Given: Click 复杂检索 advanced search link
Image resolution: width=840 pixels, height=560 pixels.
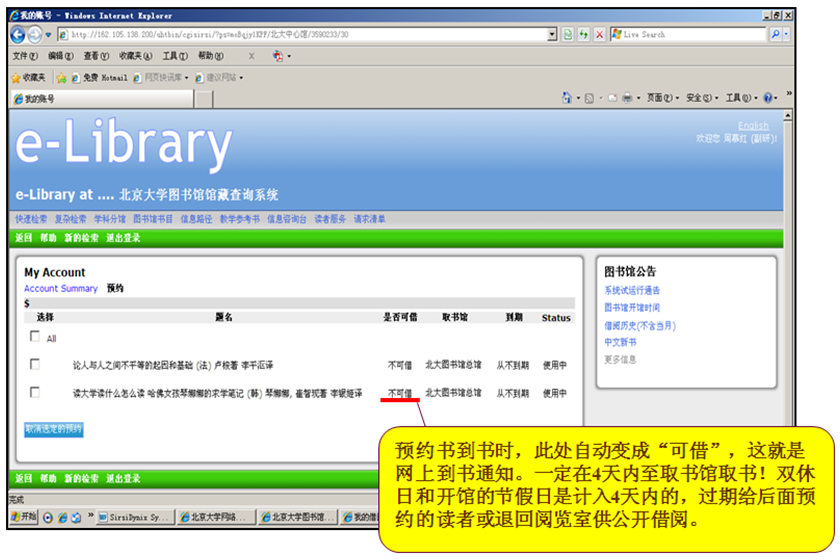Looking at the screenshot, I should [70, 219].
